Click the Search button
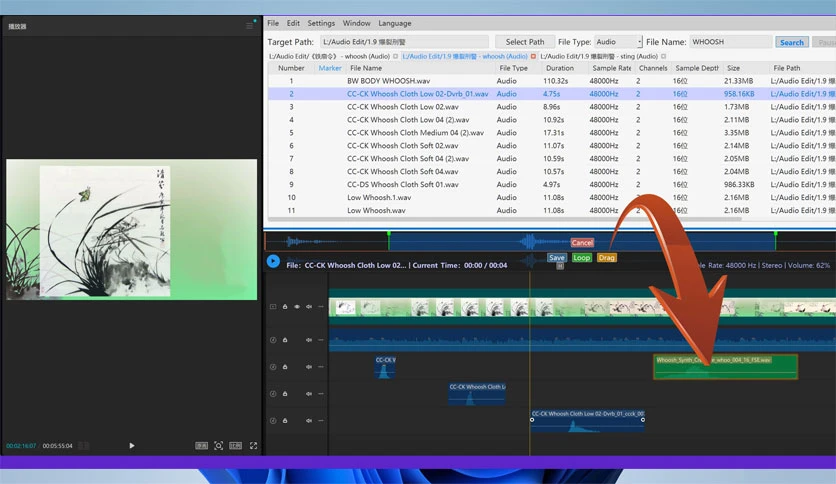Viewport: 836px width, 484px height. coord(792,42)
